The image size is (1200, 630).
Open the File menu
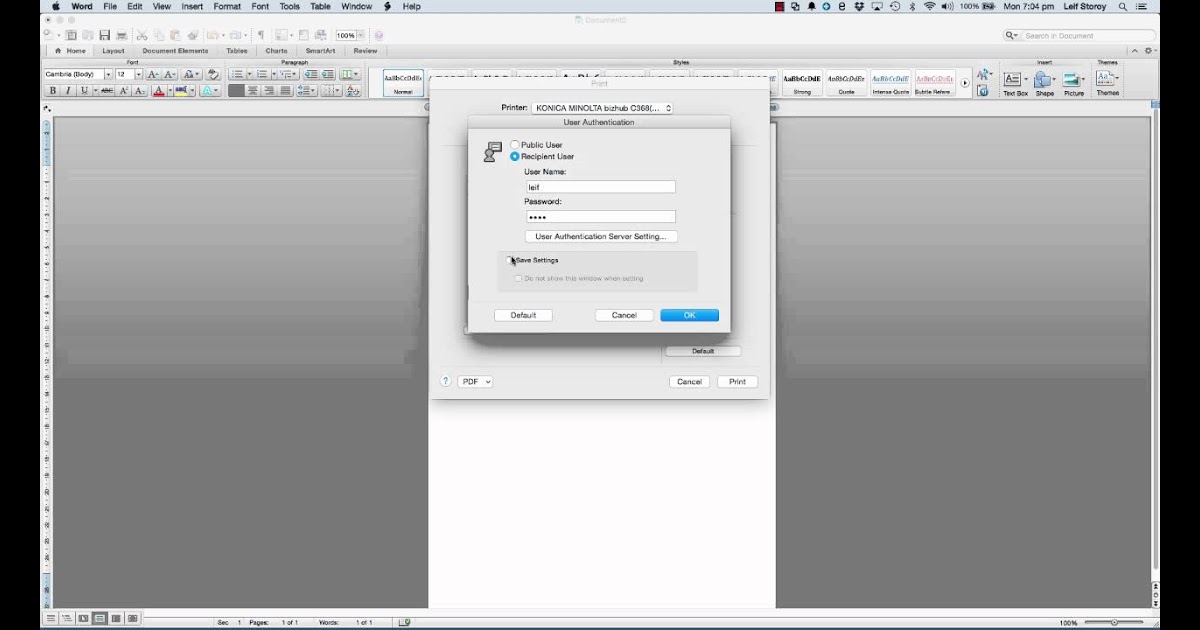point(110,6)
